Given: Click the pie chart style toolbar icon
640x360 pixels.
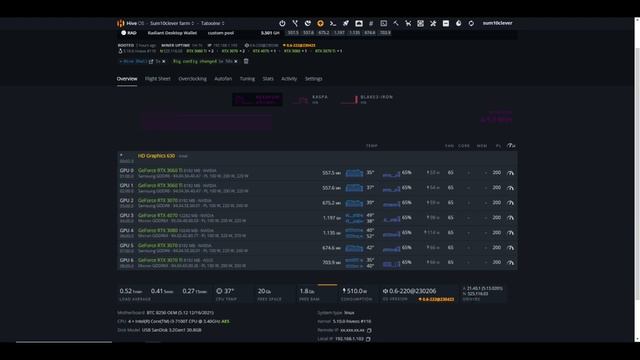Looking at the screenshot, I should (x=458, y=23).
